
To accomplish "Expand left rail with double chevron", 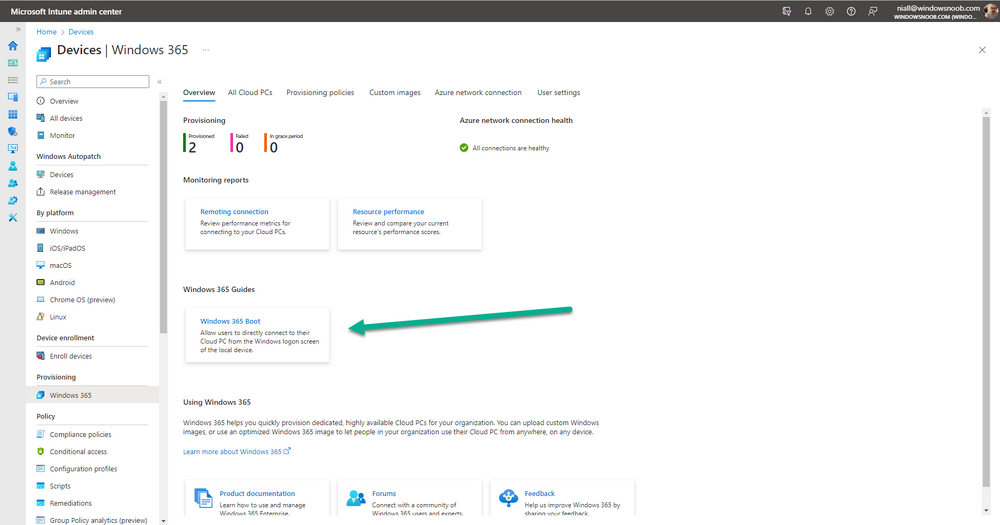I will [18, 29].
